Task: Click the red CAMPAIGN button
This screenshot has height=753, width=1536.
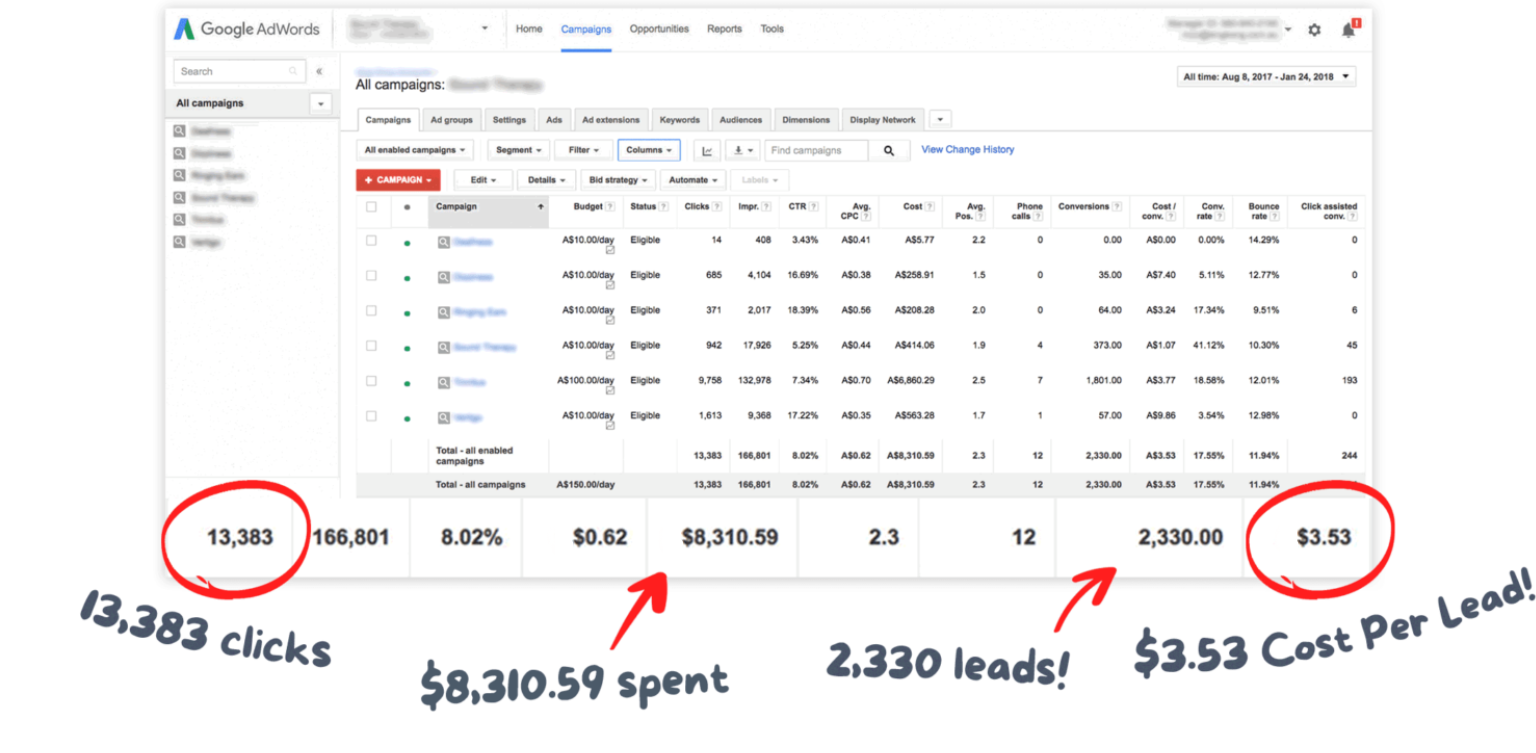Action: coord(398,180)
